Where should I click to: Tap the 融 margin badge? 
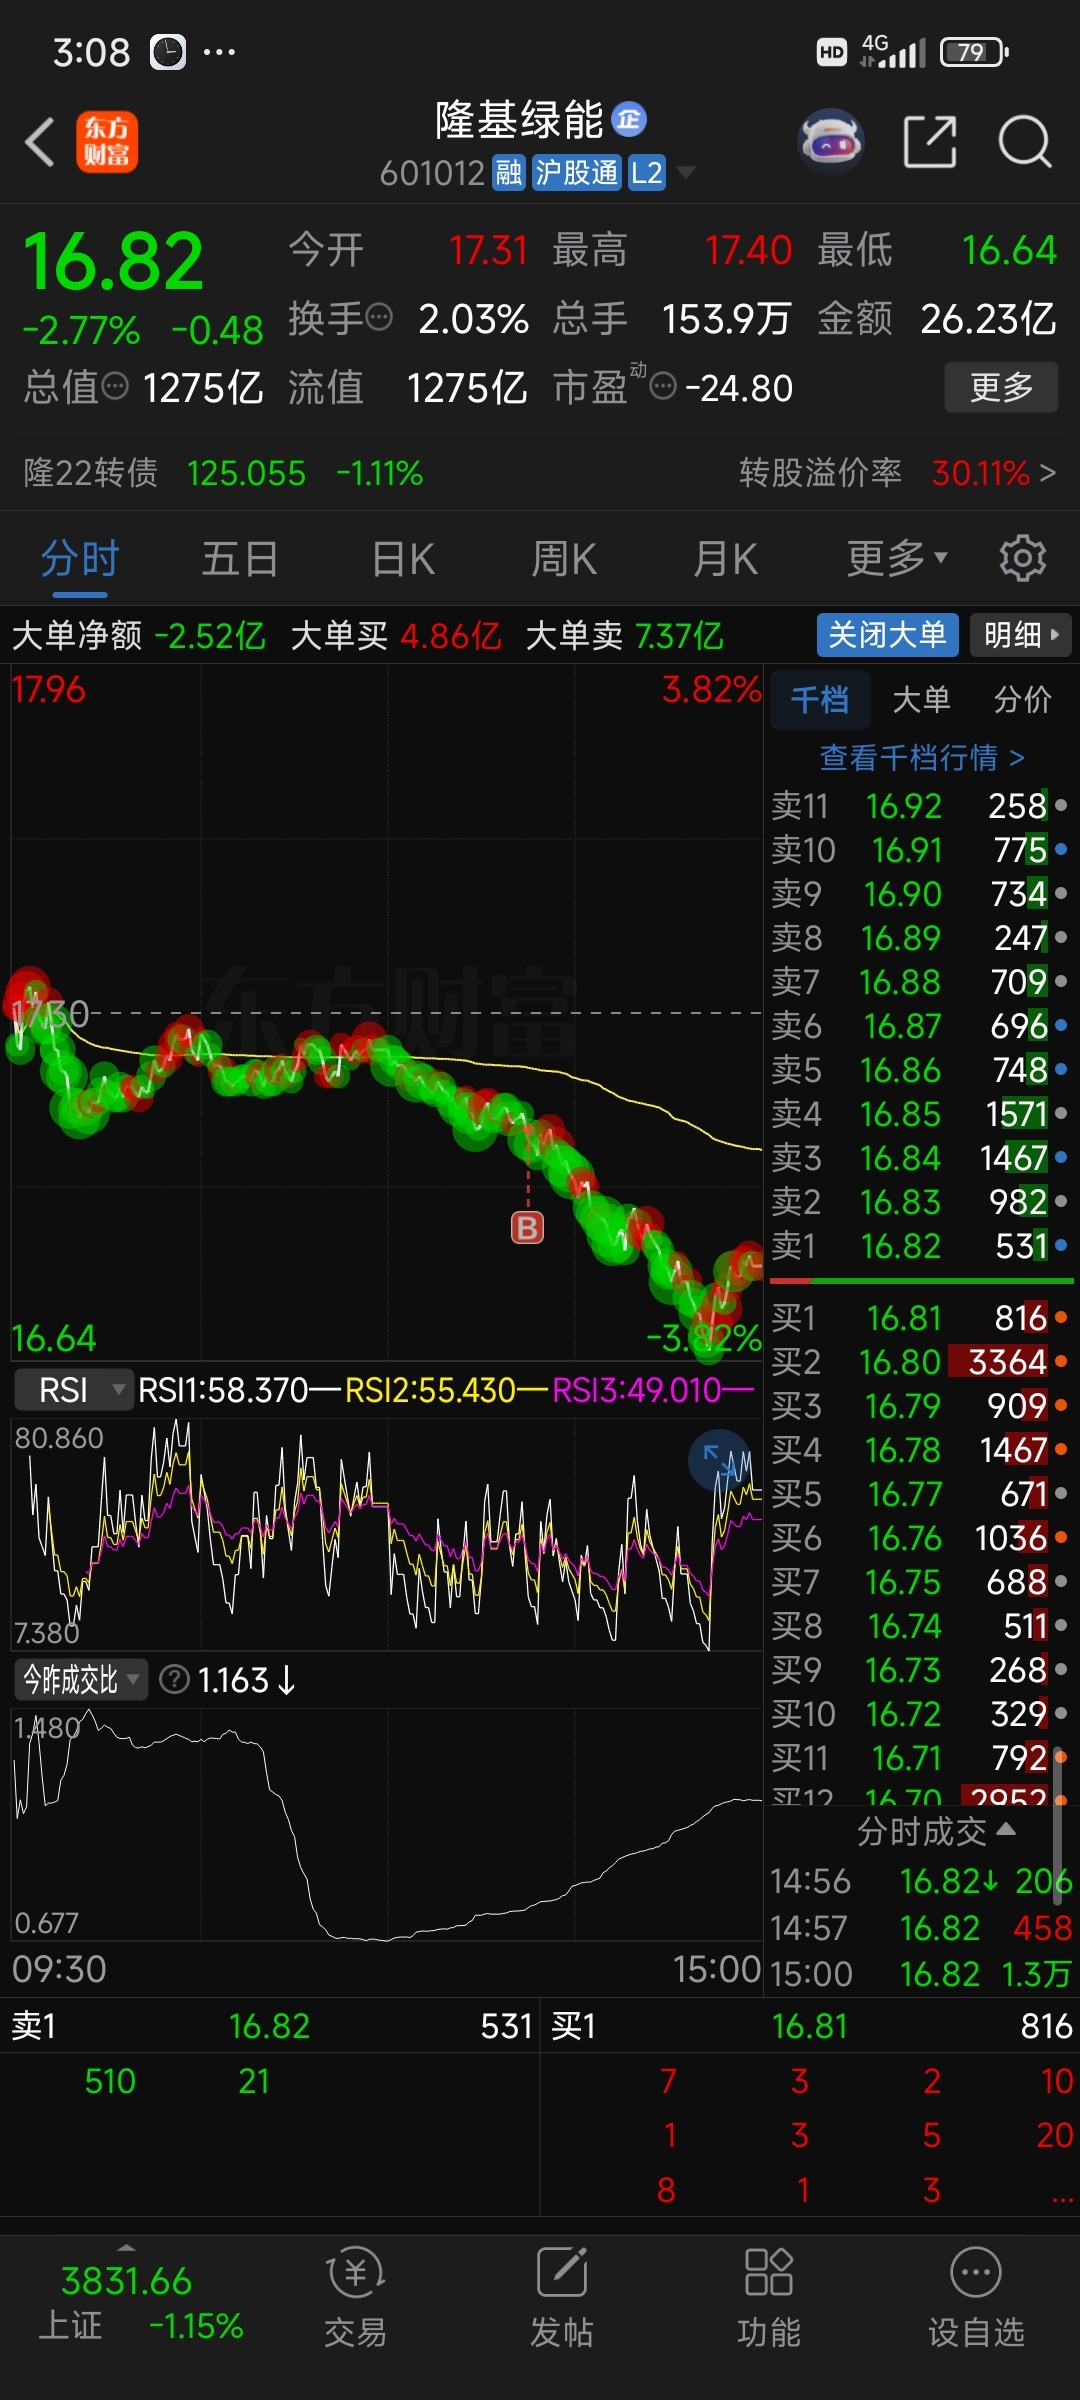[509, 173]
